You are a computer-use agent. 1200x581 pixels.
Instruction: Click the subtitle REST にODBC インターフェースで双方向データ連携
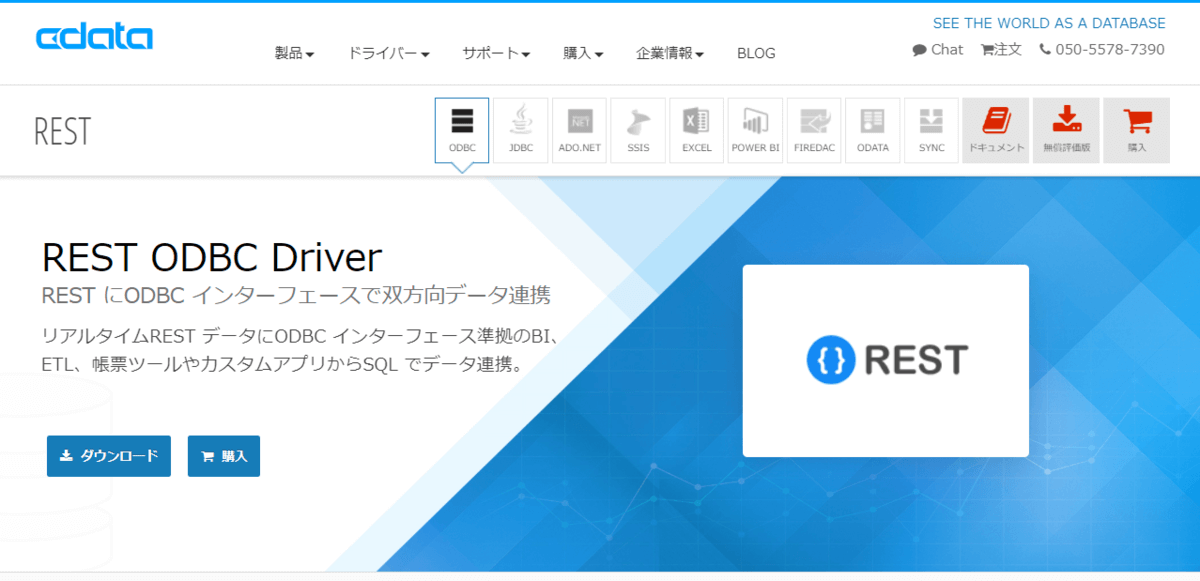[297, 296]
